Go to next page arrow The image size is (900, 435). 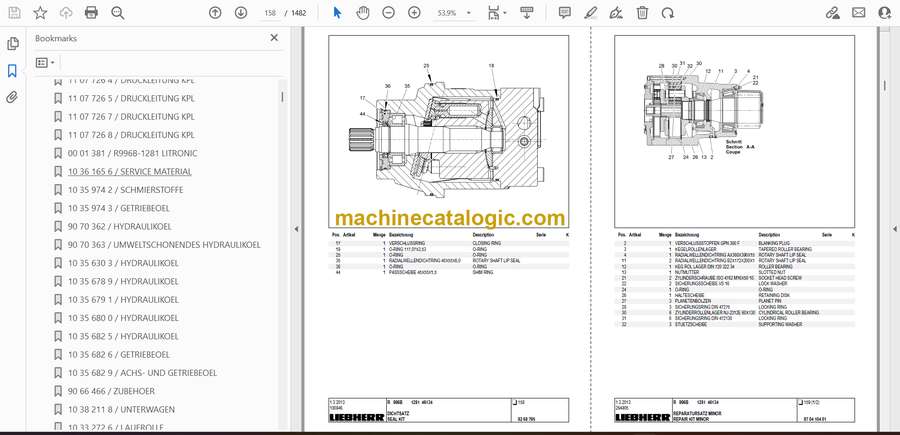click(x=240, y=13)
